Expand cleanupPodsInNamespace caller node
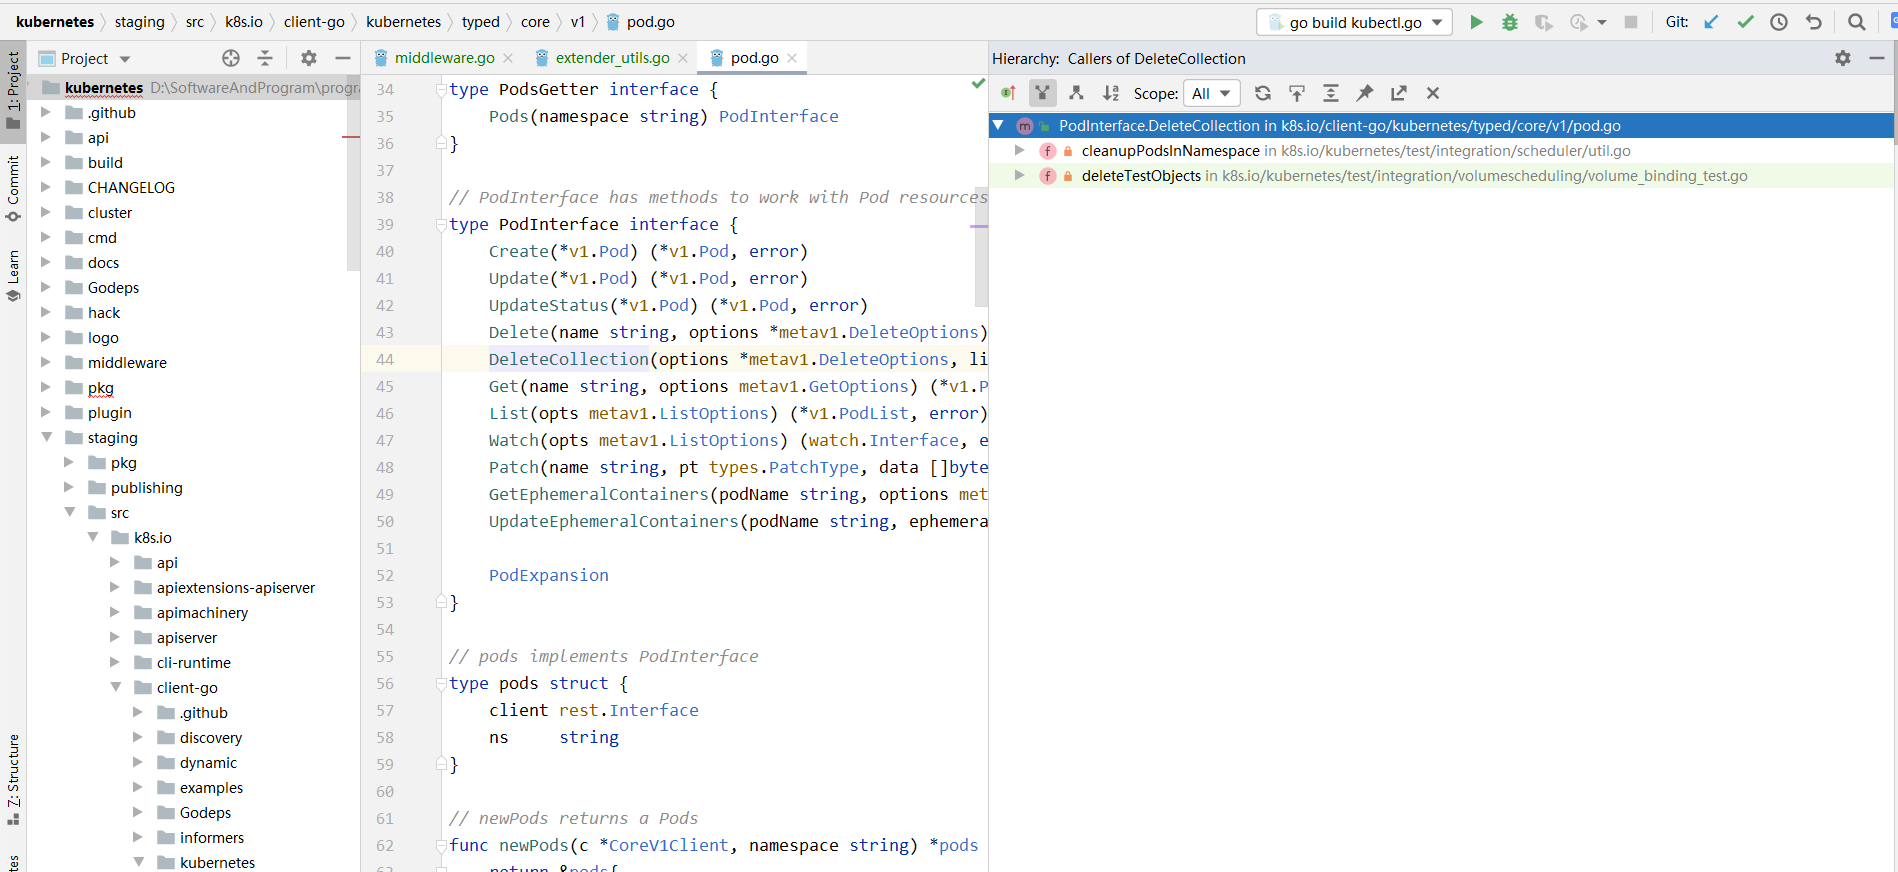The width and height of the screenshot is (1898, 872). (x=1020, y=150)
